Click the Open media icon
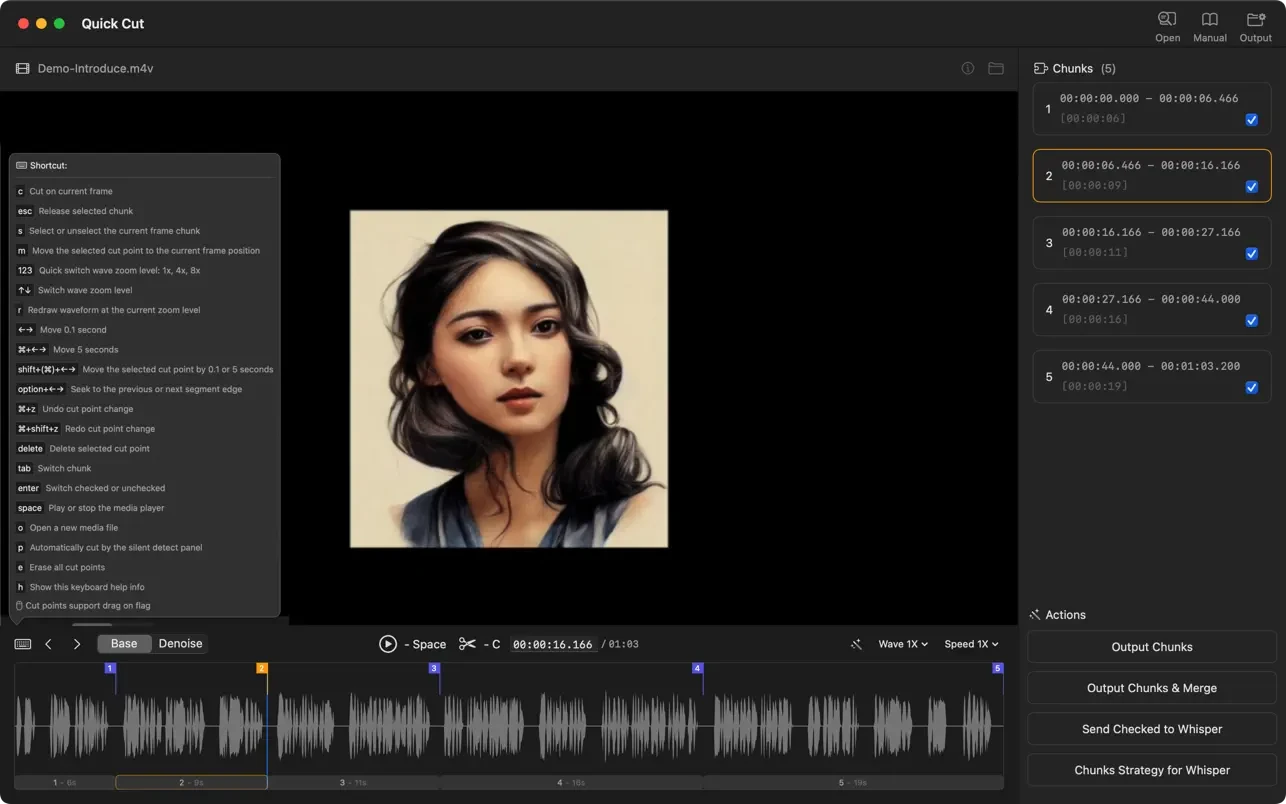The width and height of the screenshot is (1286, 804). [1167, 20]
